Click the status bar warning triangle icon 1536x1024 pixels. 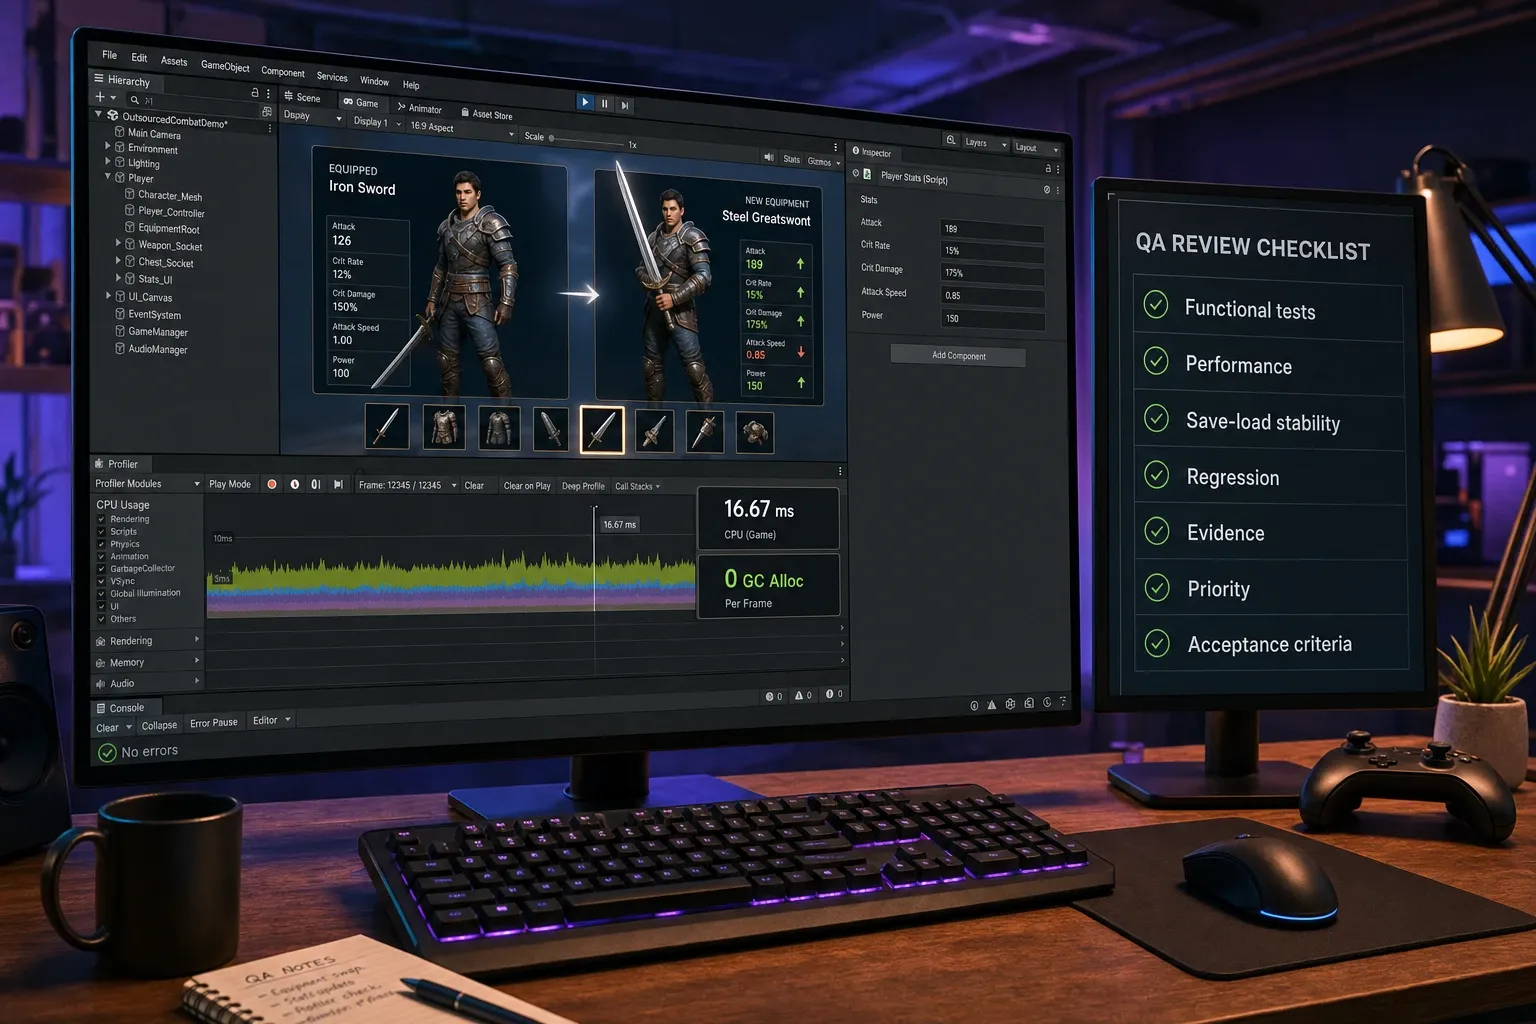coord(992,705)
